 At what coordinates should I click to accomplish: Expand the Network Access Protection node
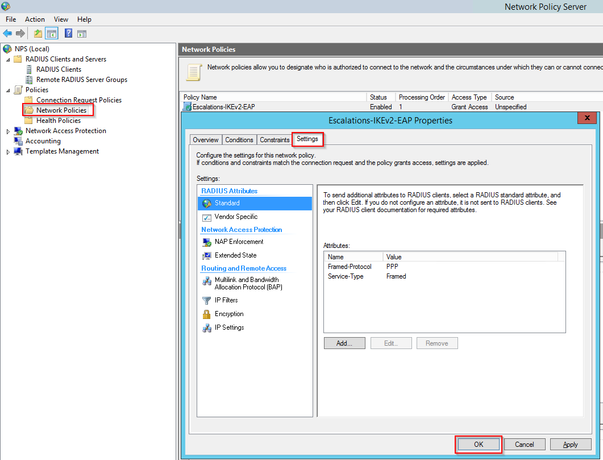click(8, 131)
